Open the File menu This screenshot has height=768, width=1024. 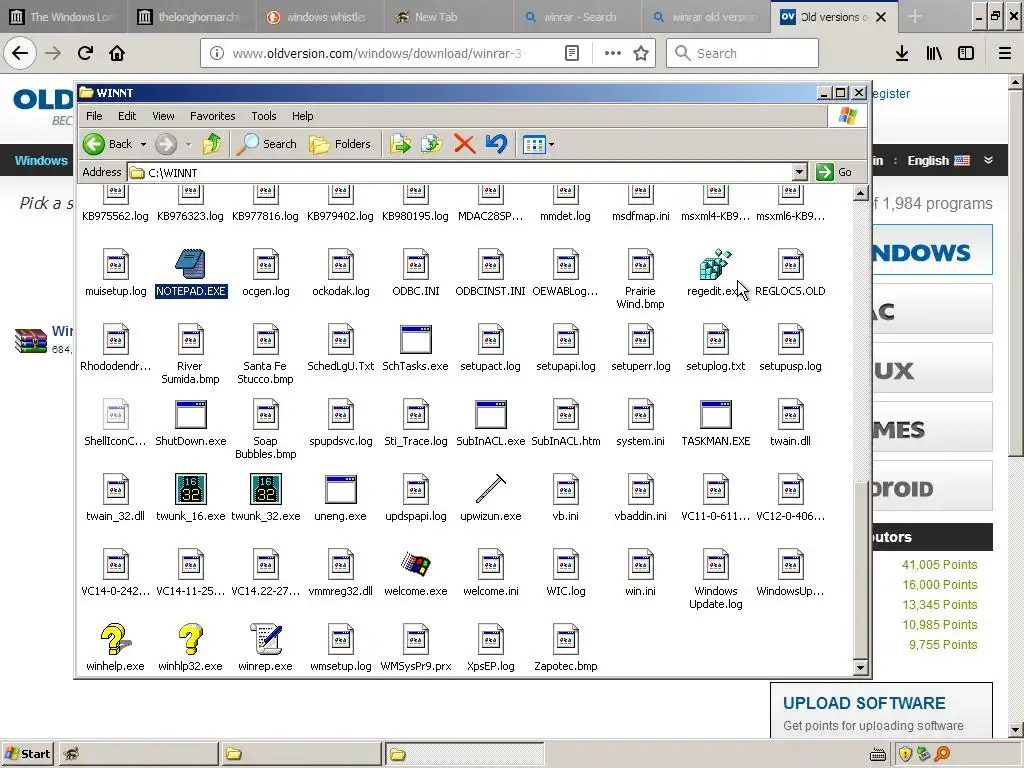(94, 116)
